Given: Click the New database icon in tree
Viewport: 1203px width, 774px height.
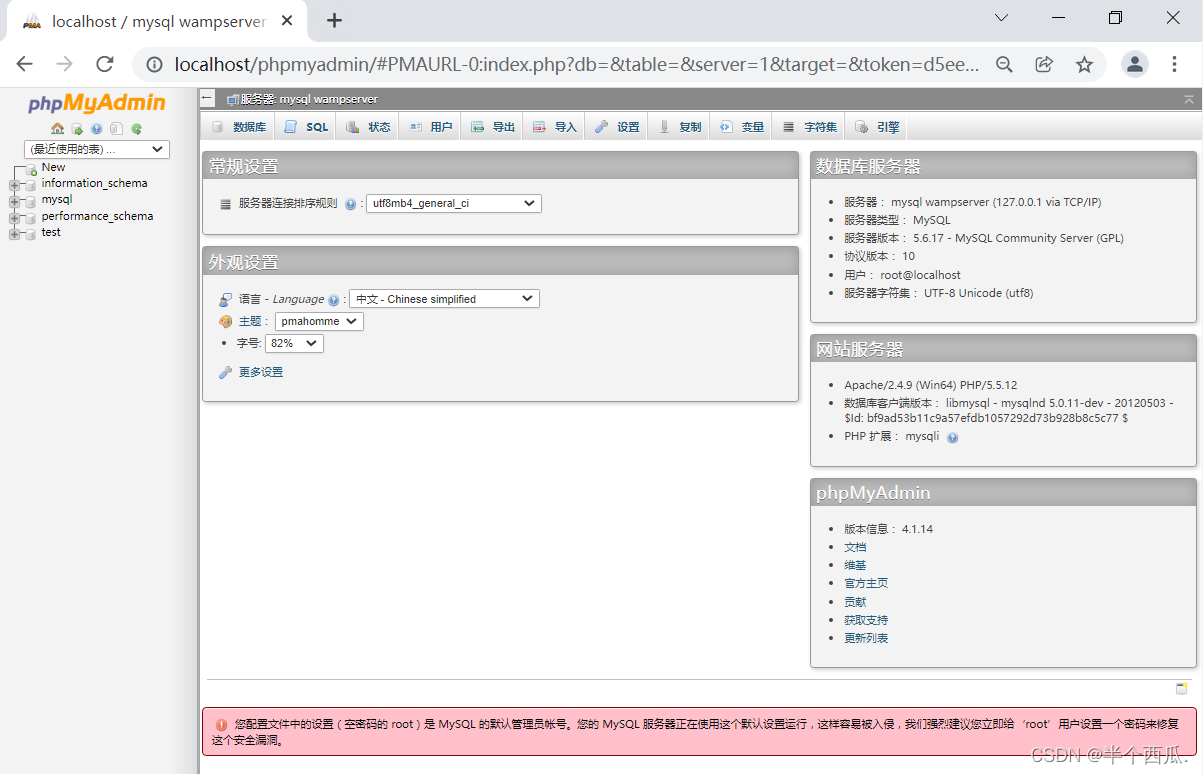Looking at the screenshot, I should (30, 169).
